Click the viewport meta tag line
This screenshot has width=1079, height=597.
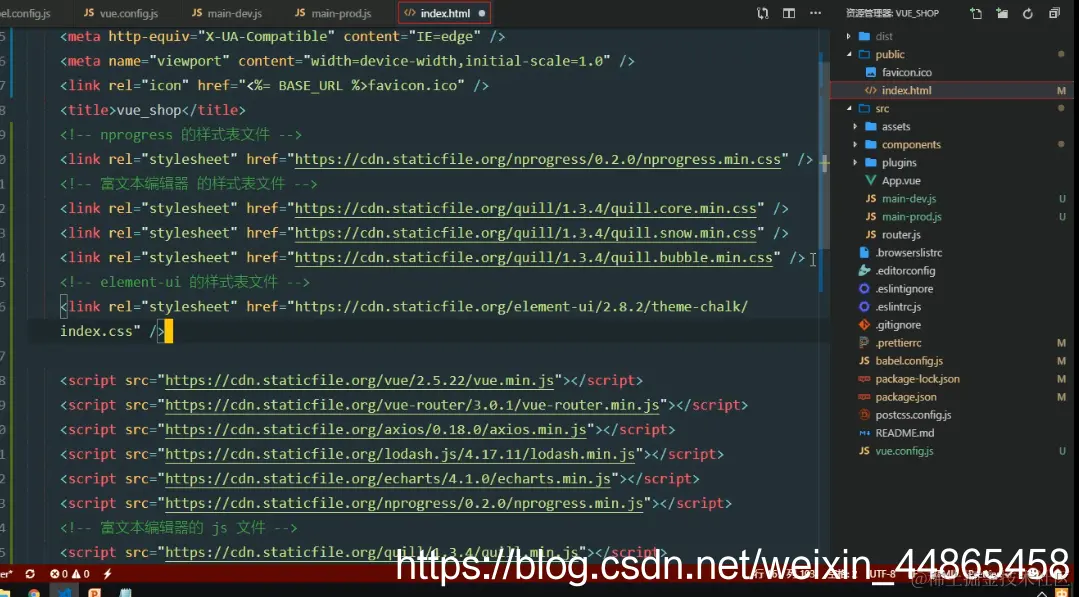348,61
